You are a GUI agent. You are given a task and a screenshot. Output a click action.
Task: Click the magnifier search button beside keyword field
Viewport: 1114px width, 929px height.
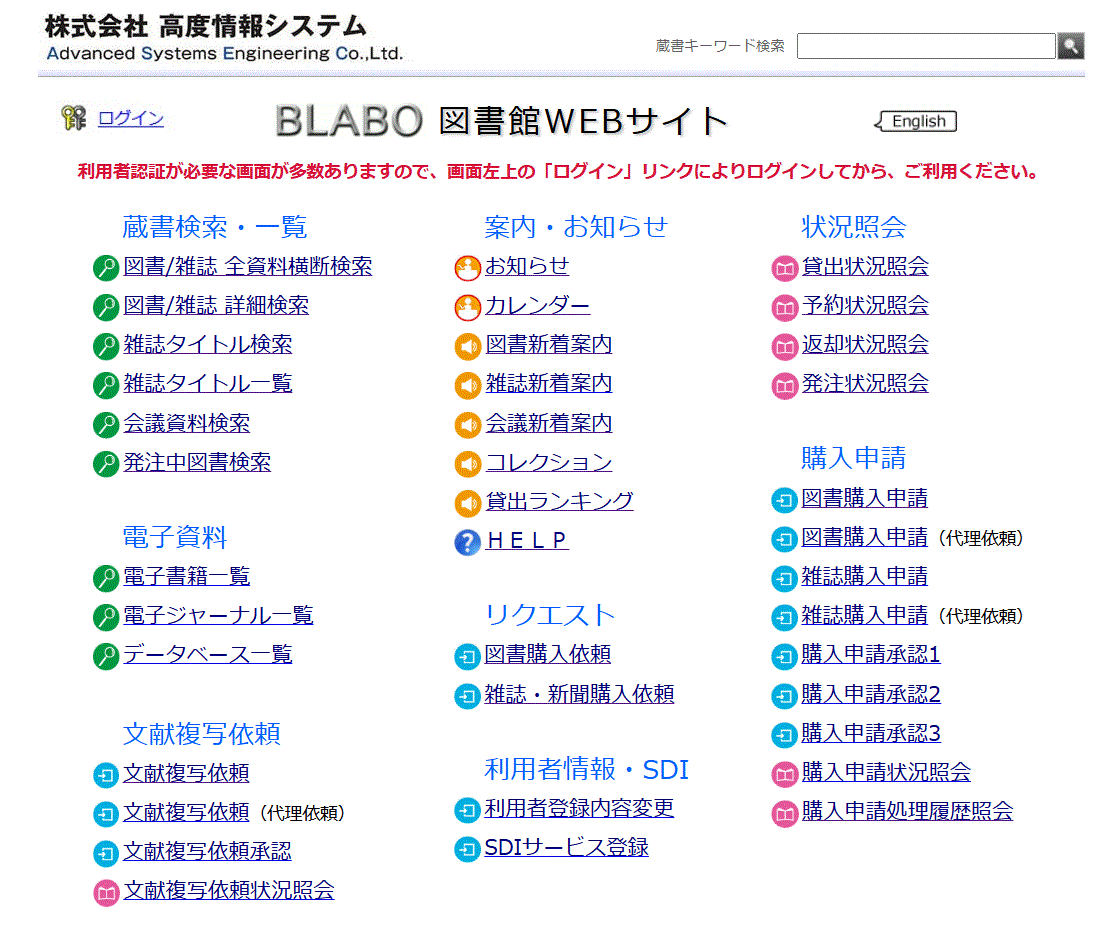click(x=1070, y=46)
